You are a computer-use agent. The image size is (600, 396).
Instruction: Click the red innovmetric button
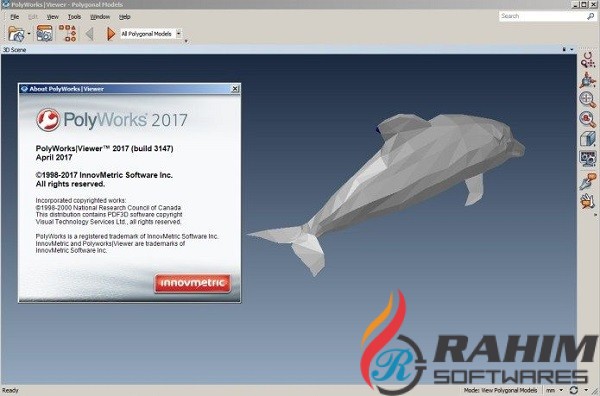[x=192, y=283]
